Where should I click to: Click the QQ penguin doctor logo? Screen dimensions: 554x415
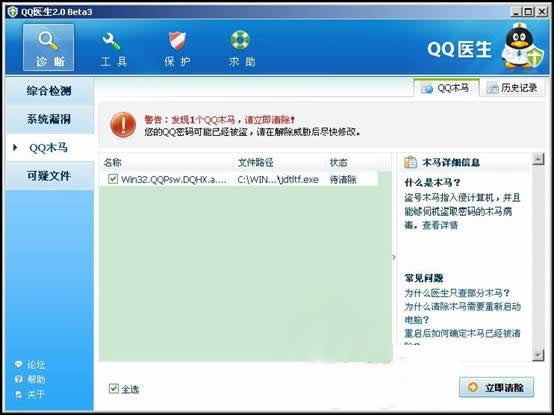(523, 45)
